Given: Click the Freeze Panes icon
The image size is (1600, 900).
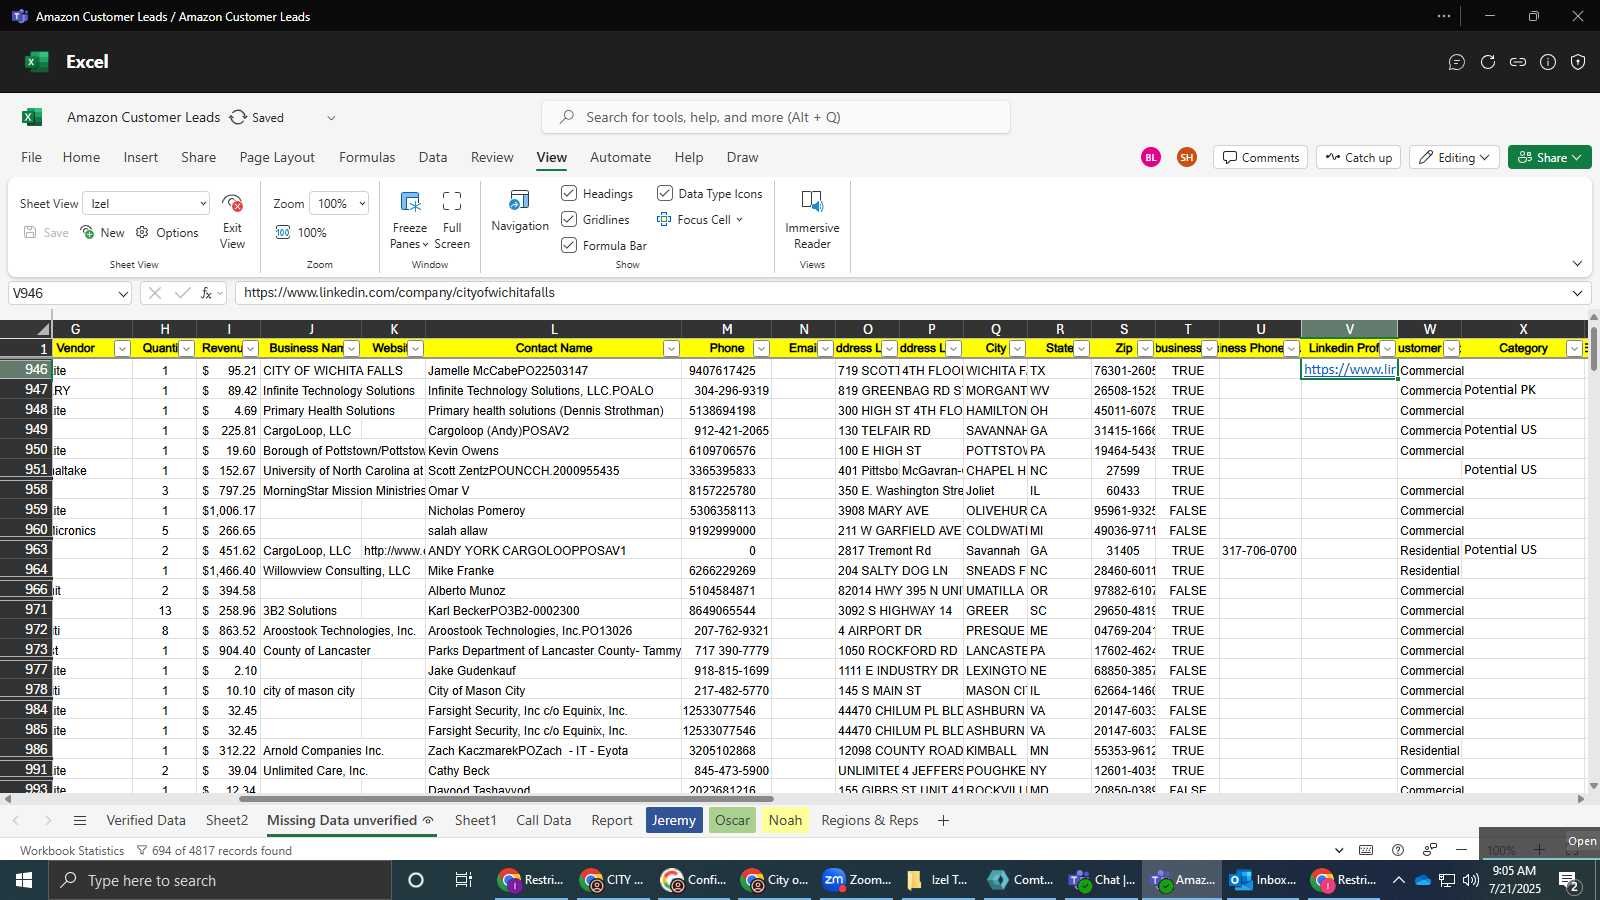Looking at the screenshot, I should coord(410,201).
